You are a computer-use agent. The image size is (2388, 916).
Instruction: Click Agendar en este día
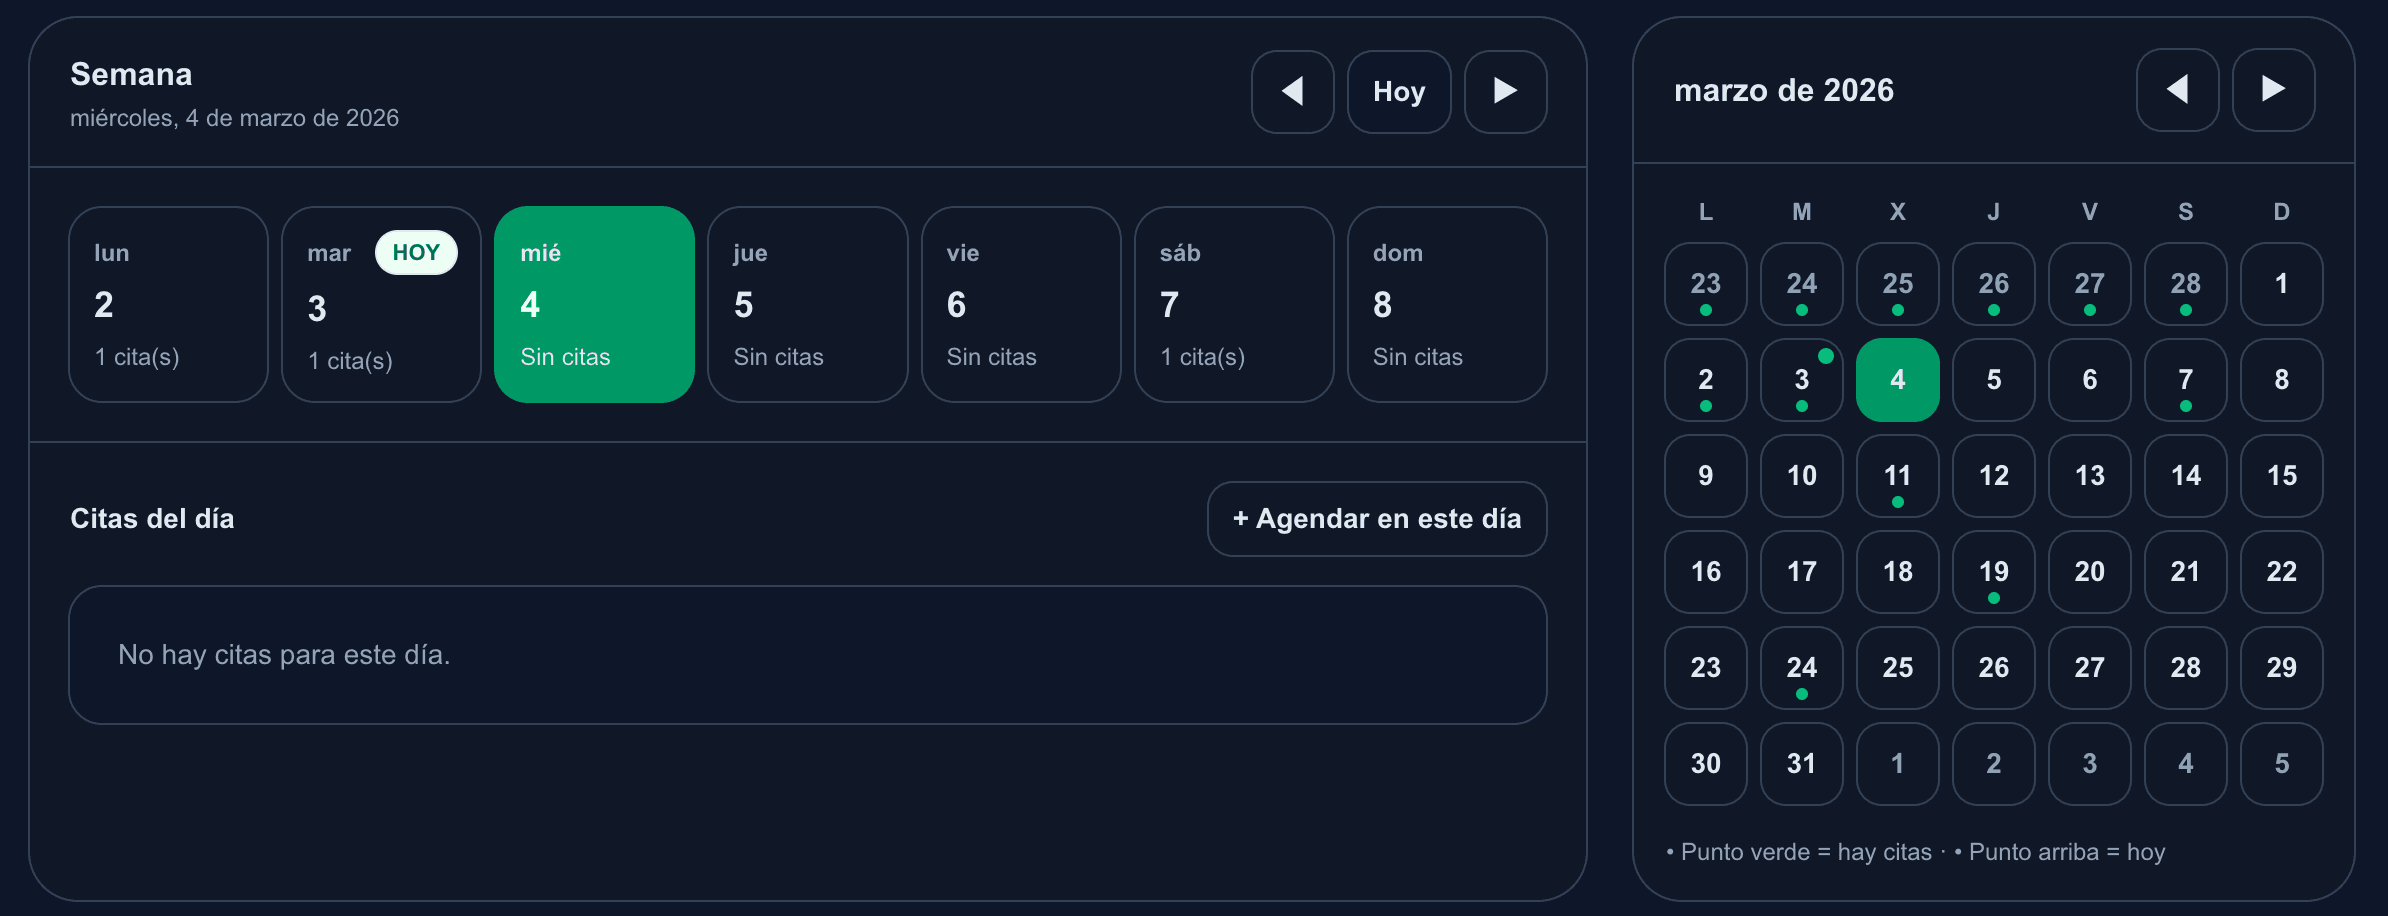(1376, 518)
